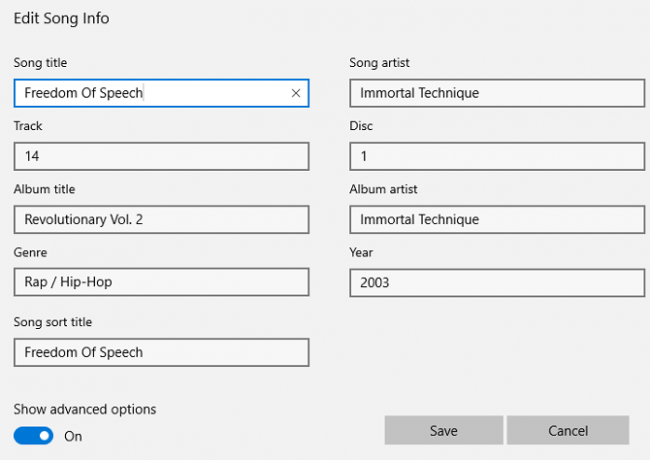Select the Track number field
This screenshot has height=460, width=650.
[x=161, y=156]
